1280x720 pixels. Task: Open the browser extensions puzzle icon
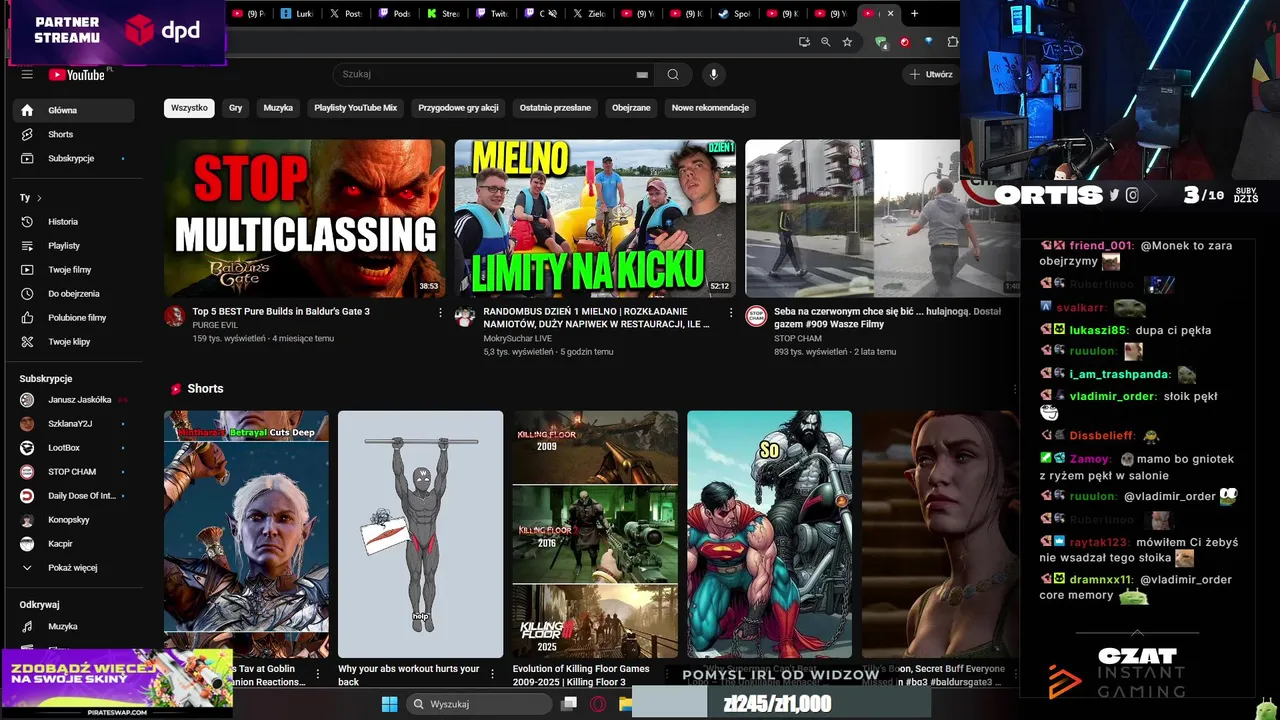pyautogui.click(x=952, y=42)
